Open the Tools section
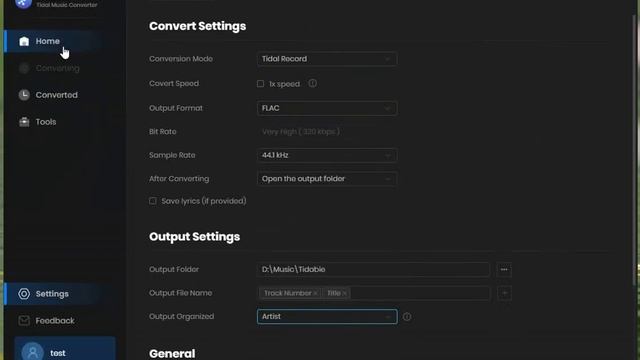 53,122
